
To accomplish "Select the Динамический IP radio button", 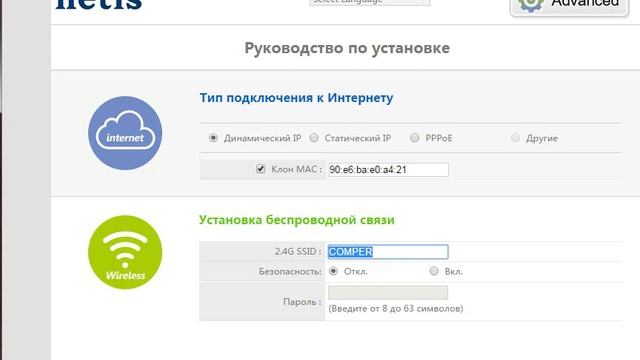I will (213, 138).
